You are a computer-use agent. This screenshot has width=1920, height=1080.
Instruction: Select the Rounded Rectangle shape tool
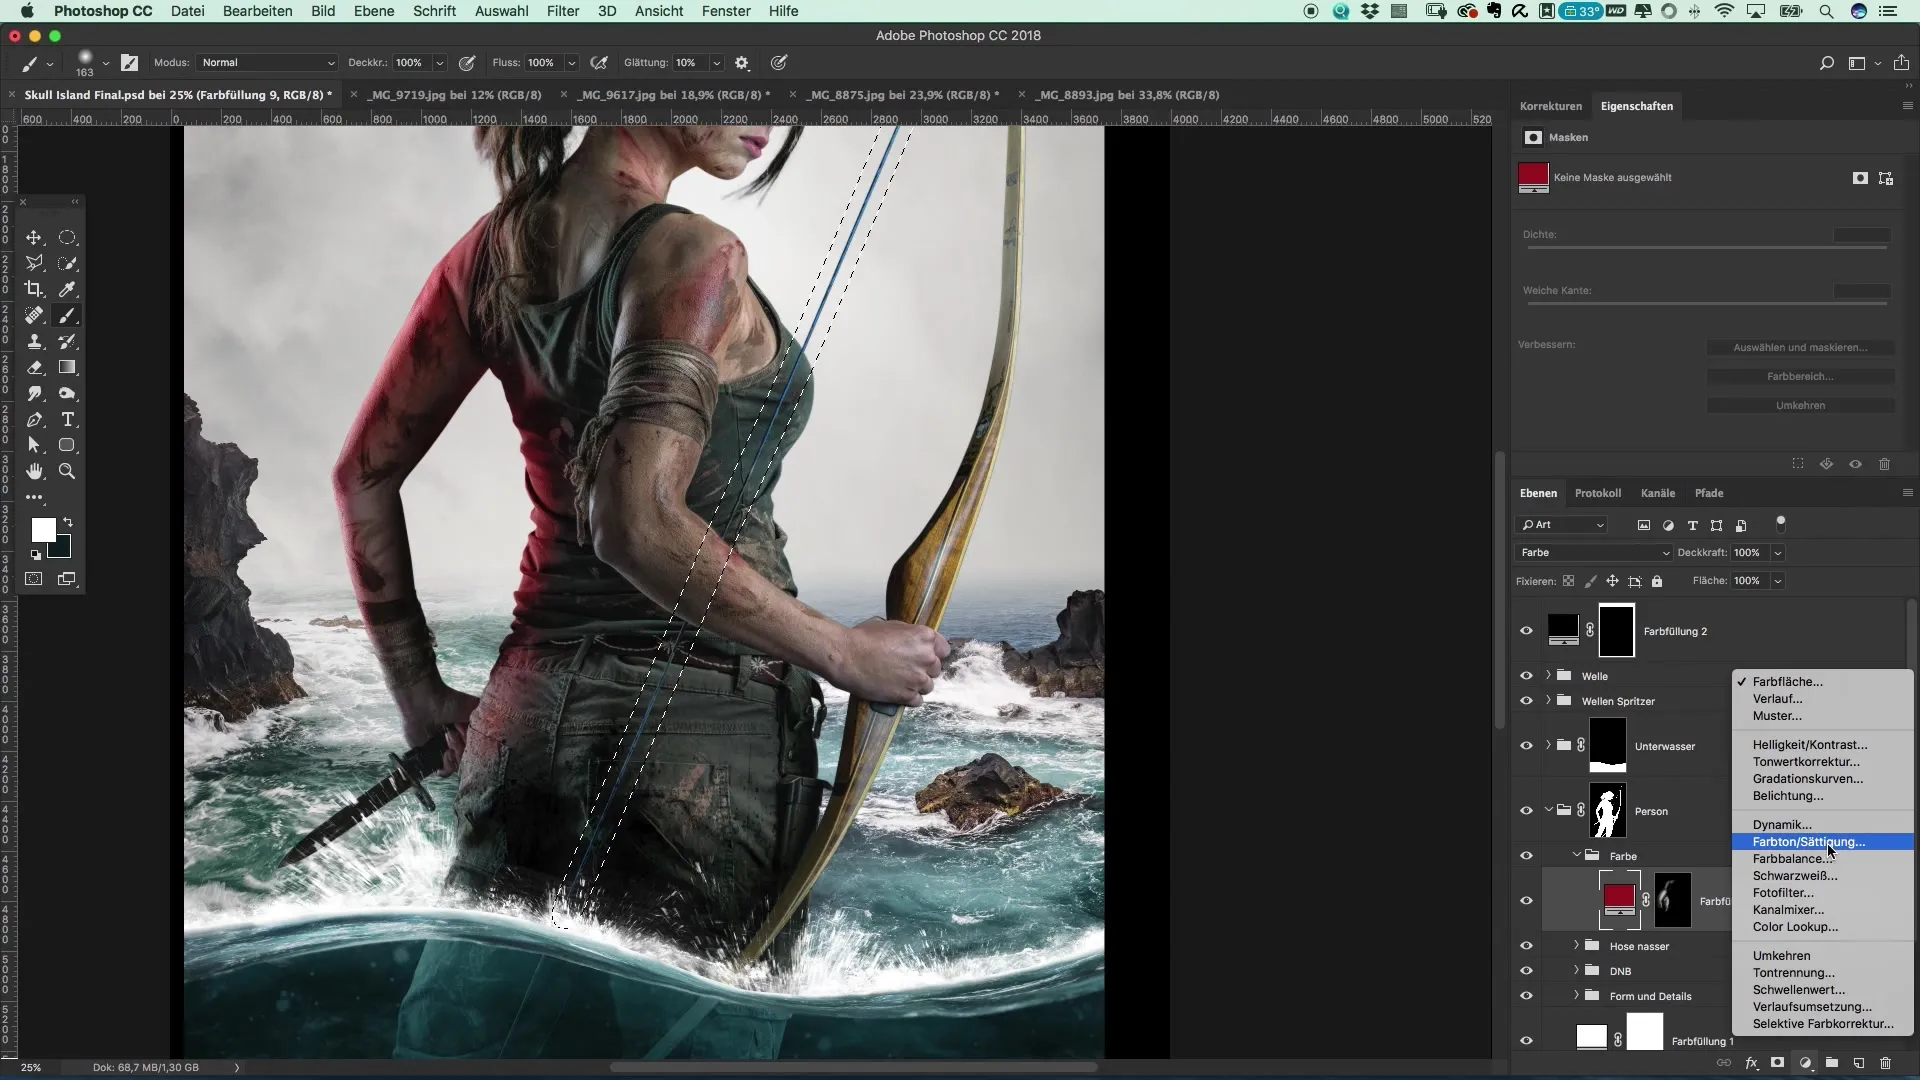(67, 445)
